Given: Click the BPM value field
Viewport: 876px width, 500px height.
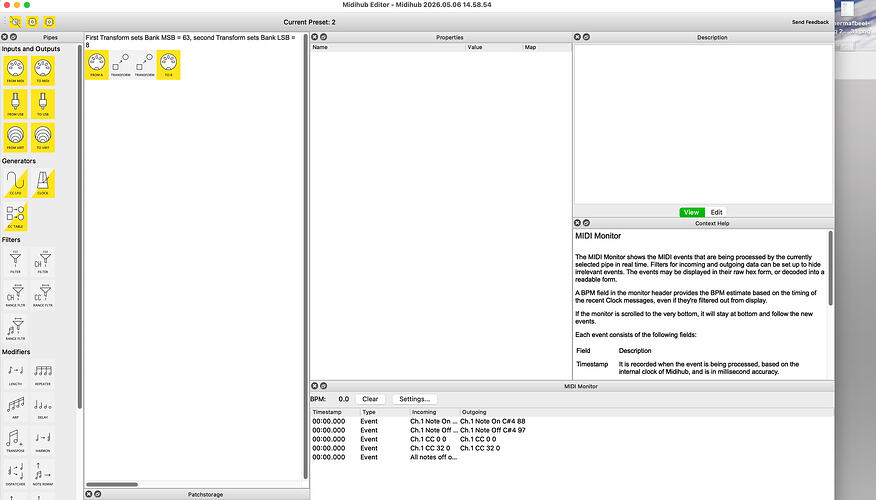Looking at the screenshot, I should 344,399.
